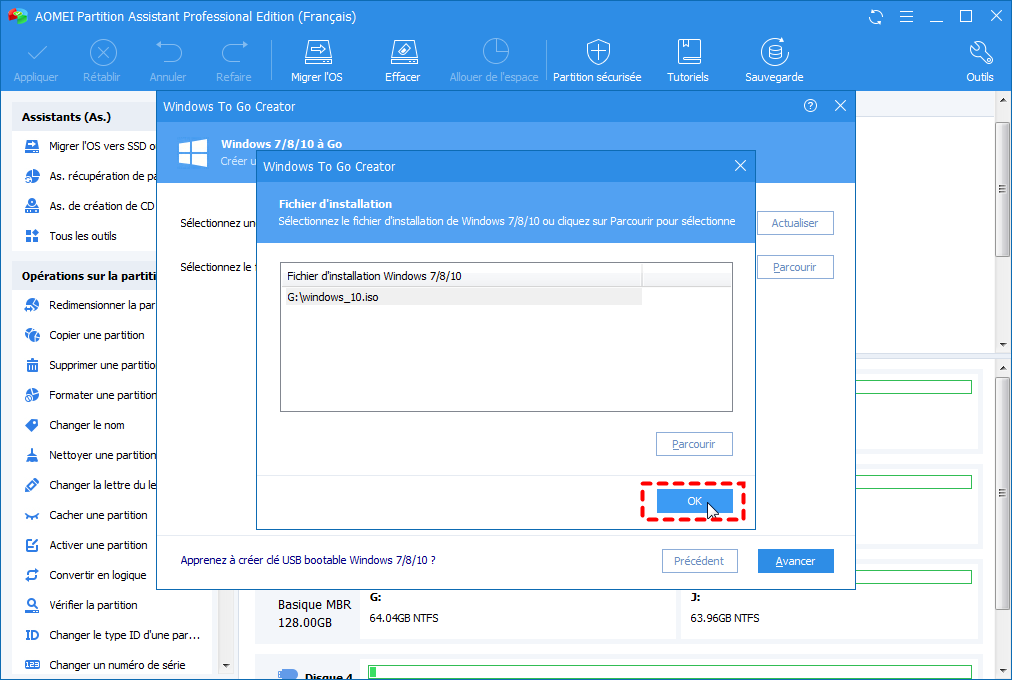This screenshot has width=1012, height=680.
Task: Choose Vérifier la partition
Action: point(81,605)
